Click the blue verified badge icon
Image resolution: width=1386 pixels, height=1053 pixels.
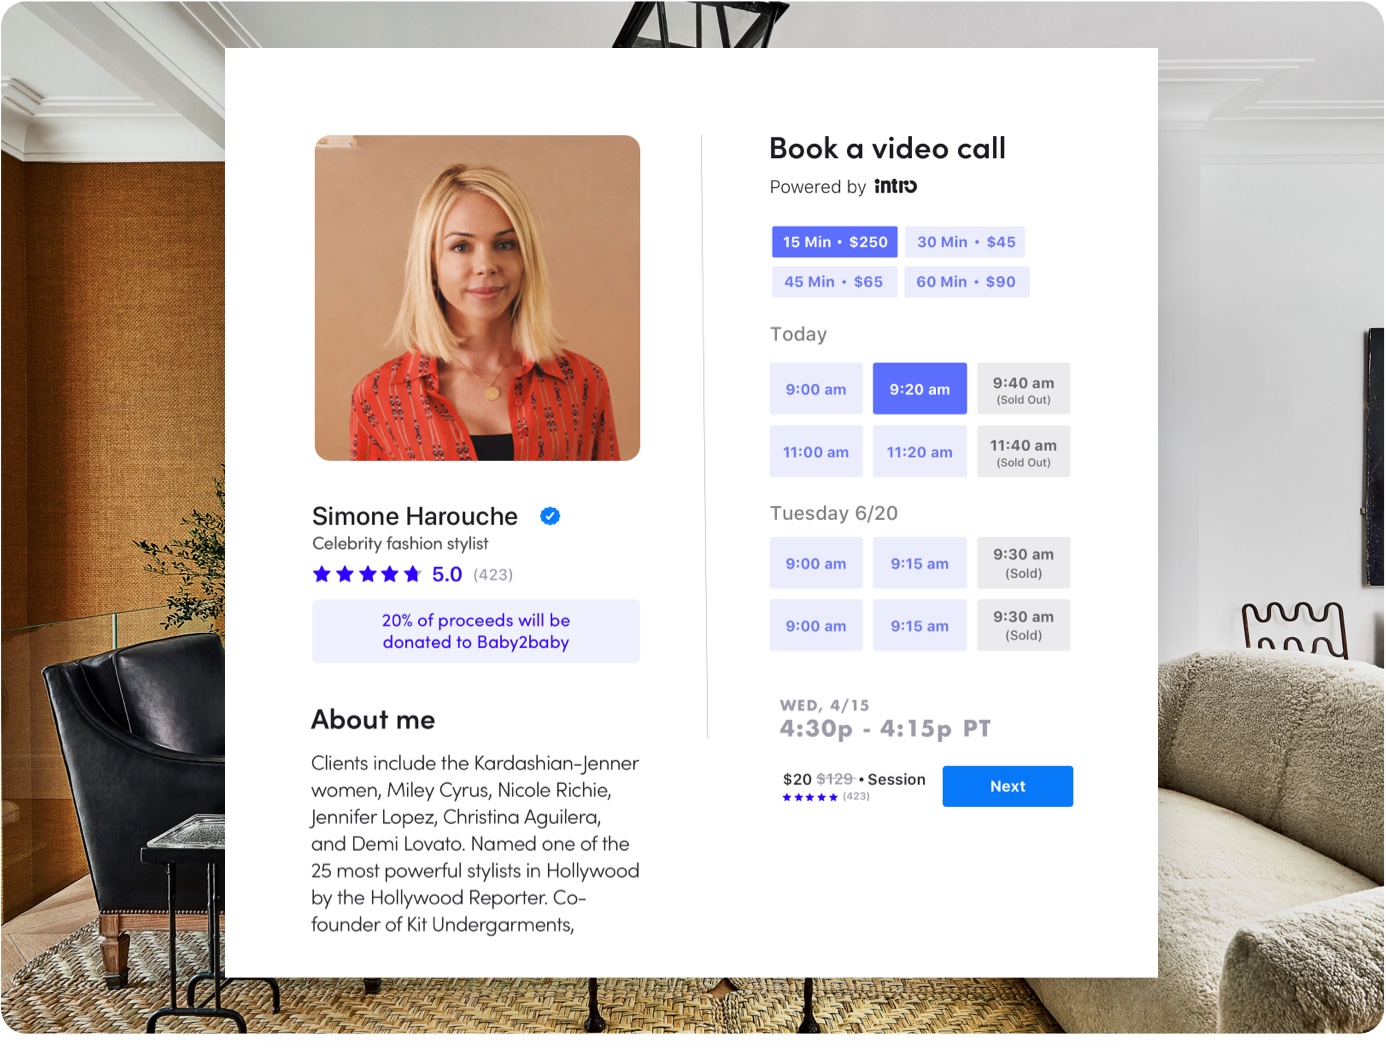[550, 516]
